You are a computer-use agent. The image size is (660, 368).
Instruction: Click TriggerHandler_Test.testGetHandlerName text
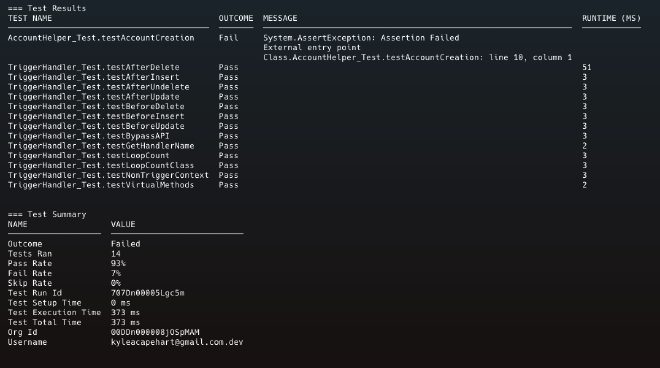pos(101,146)
